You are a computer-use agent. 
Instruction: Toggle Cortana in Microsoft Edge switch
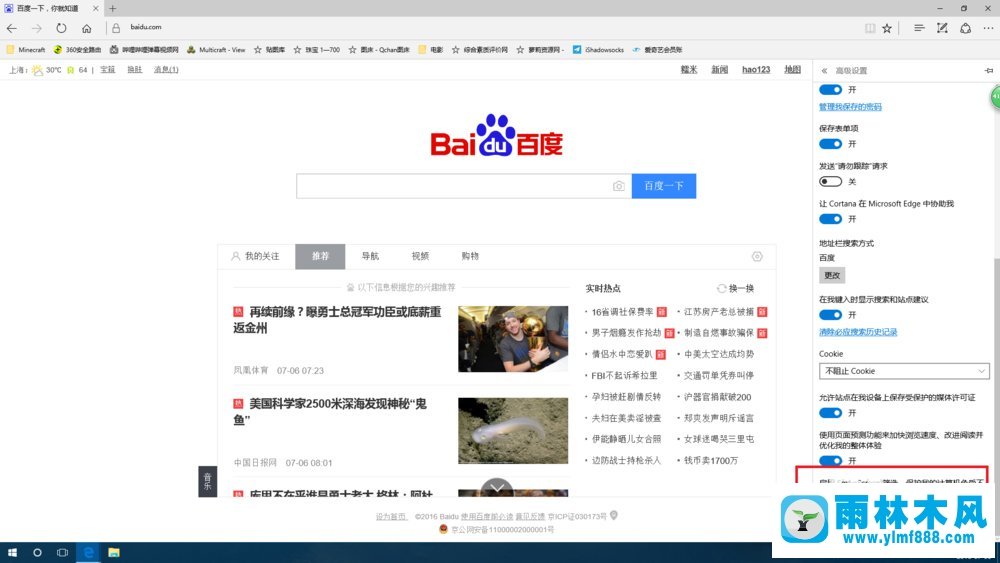[x=830, y=219]
